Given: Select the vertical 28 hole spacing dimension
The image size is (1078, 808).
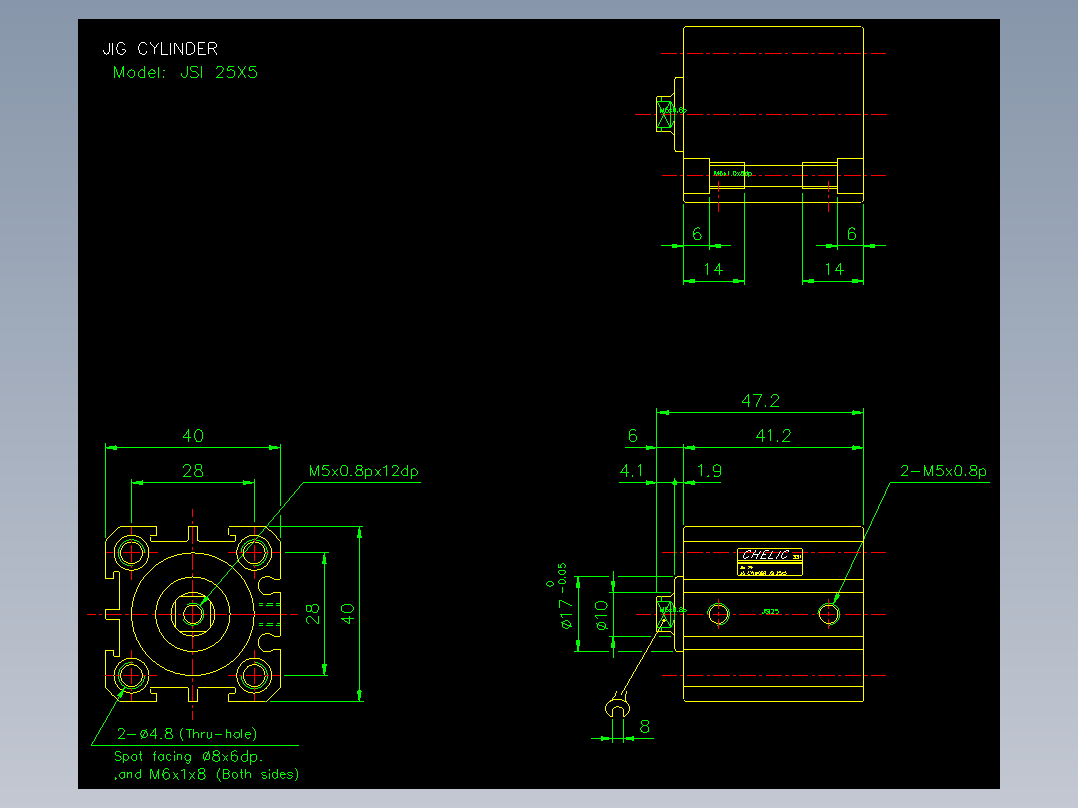Looking at the screenshot, I should click(x=312, y=613).
